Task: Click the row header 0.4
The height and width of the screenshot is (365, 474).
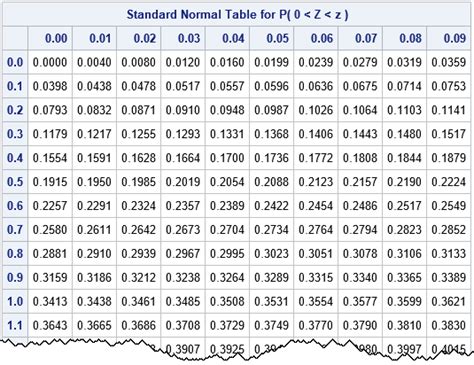Action: point(15,158)
